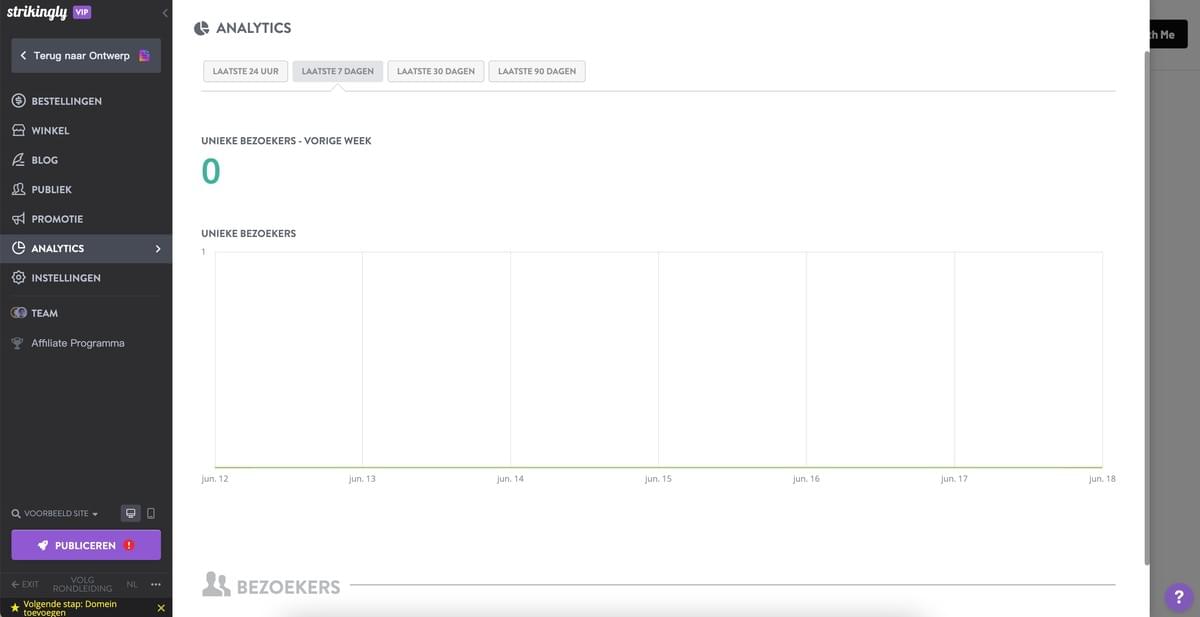Click the page's vertical scrollbar

tap(1148, 300)
